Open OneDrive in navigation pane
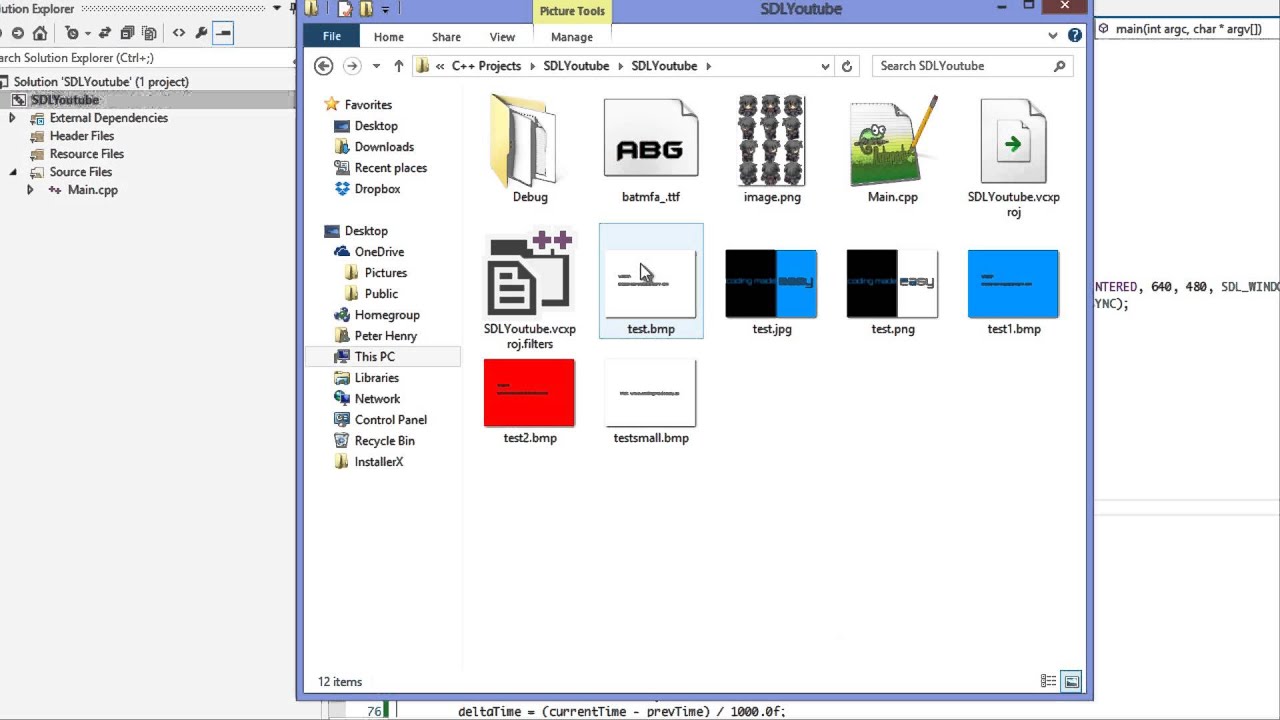The height and width of the screenshot is (720, 1280). point(379,252)
